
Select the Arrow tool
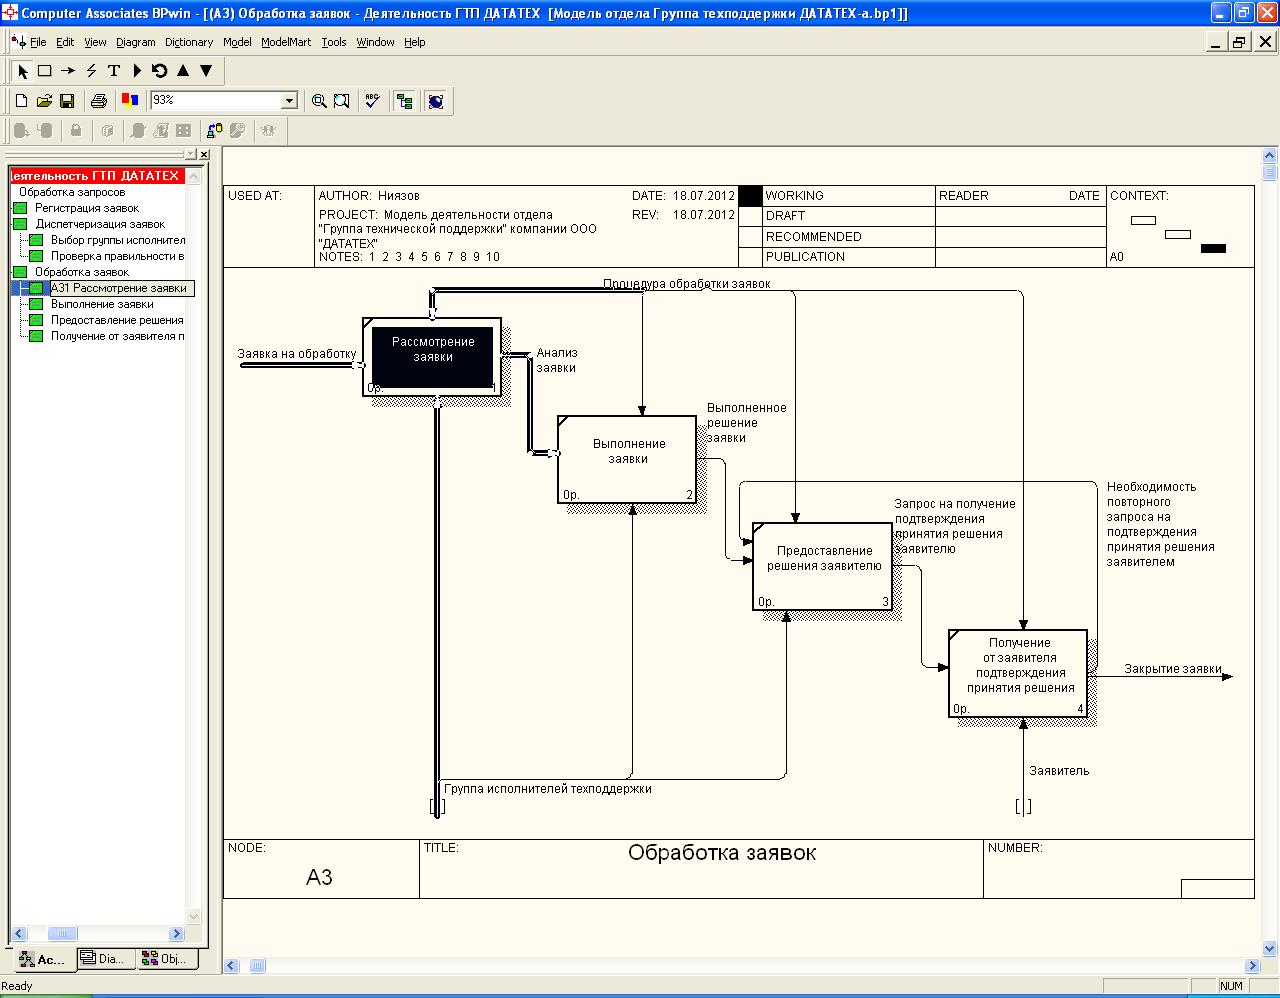[68, 71]
